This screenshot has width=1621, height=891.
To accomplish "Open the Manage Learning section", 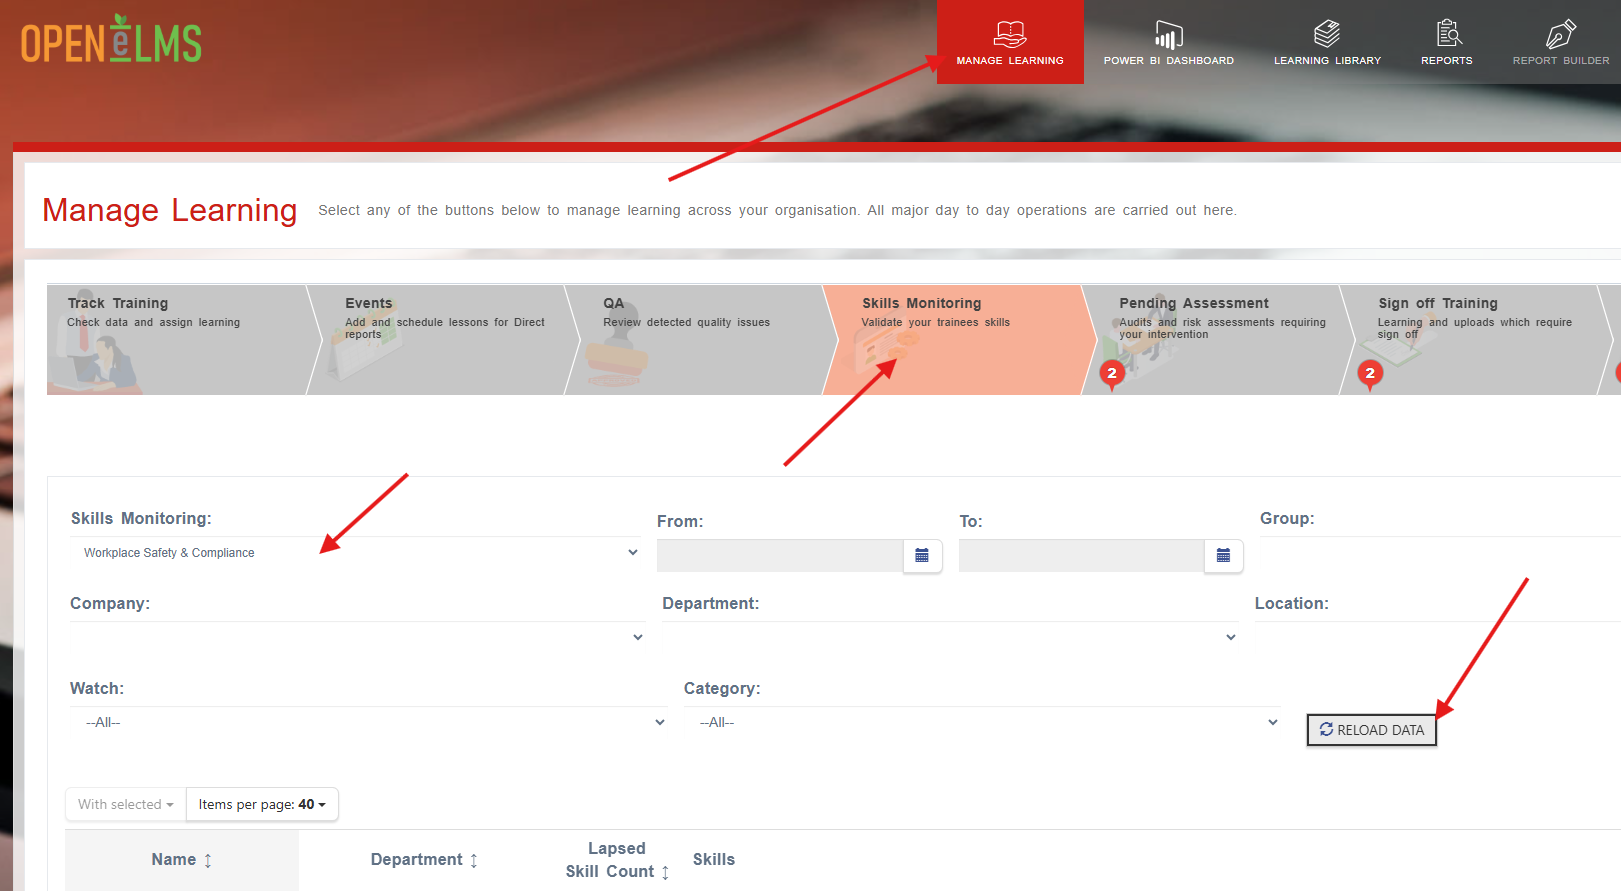I will pos(1010,42).
